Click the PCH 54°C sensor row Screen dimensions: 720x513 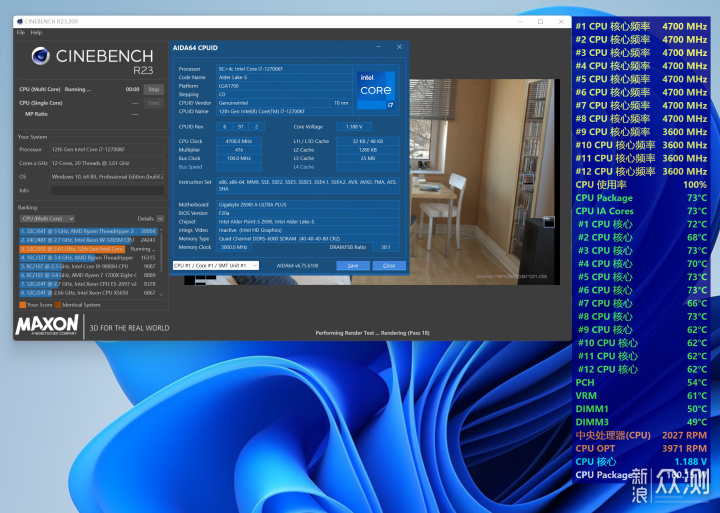coord(641,383)
